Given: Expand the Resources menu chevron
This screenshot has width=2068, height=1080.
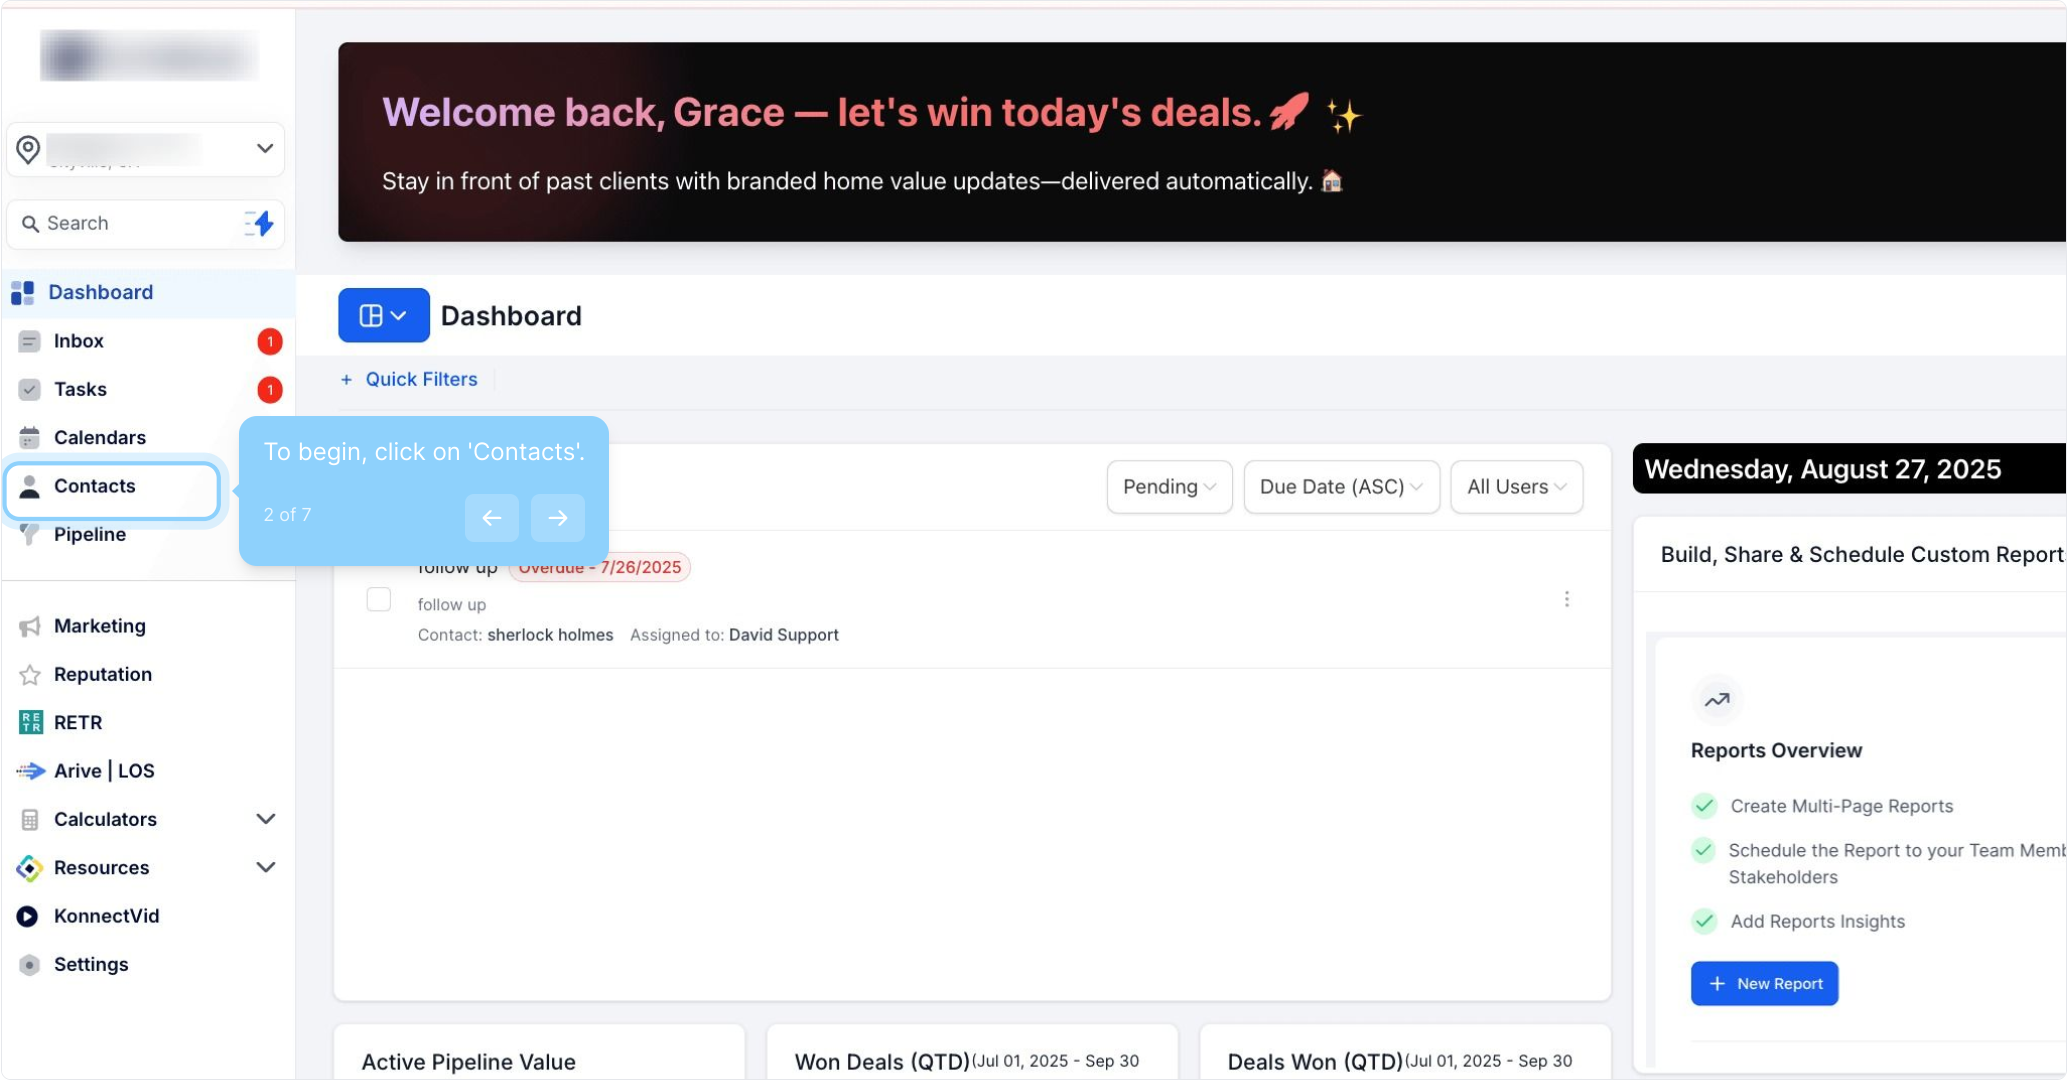Looking at the screenshot, I should pyautogui.click(x=265, y=867).
